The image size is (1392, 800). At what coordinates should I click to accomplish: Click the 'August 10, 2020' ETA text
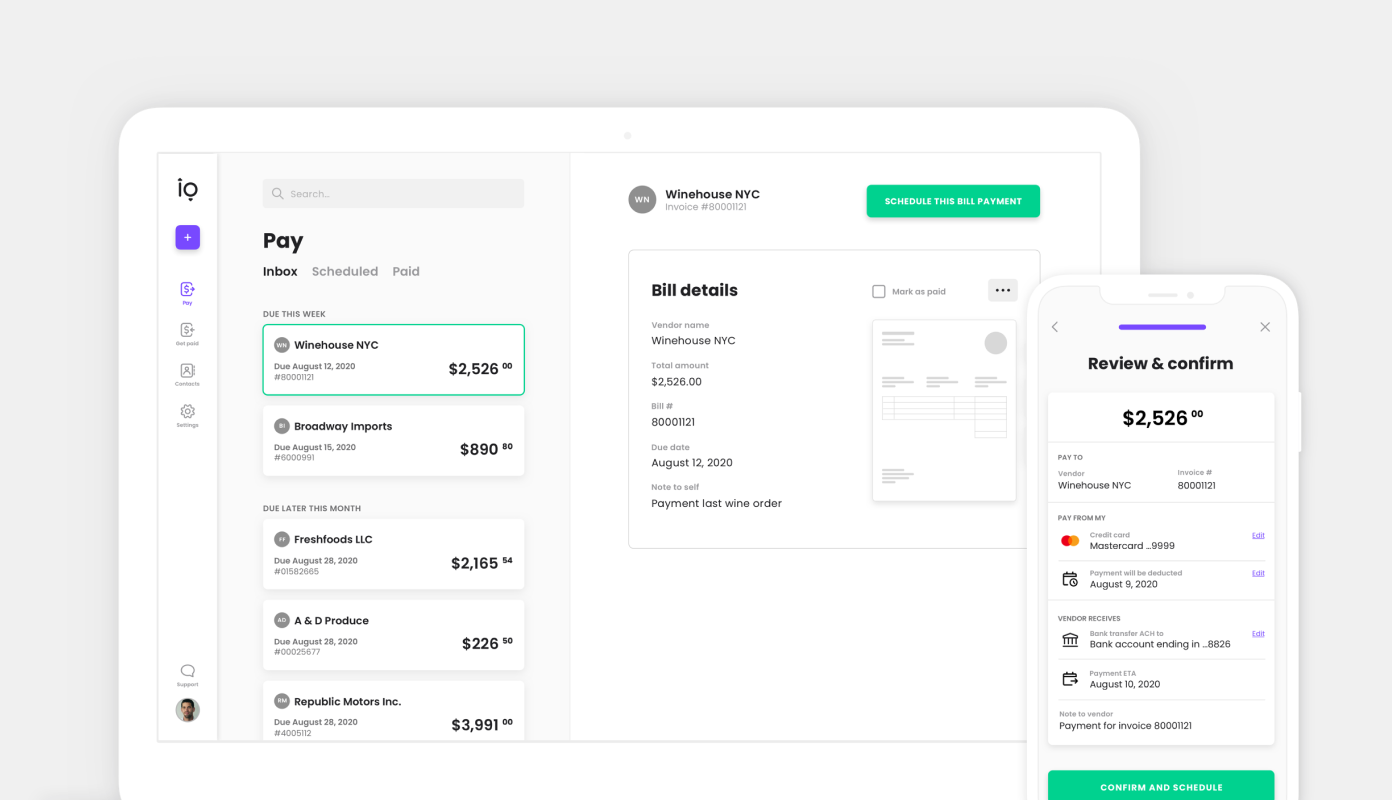pos(1125,684)
